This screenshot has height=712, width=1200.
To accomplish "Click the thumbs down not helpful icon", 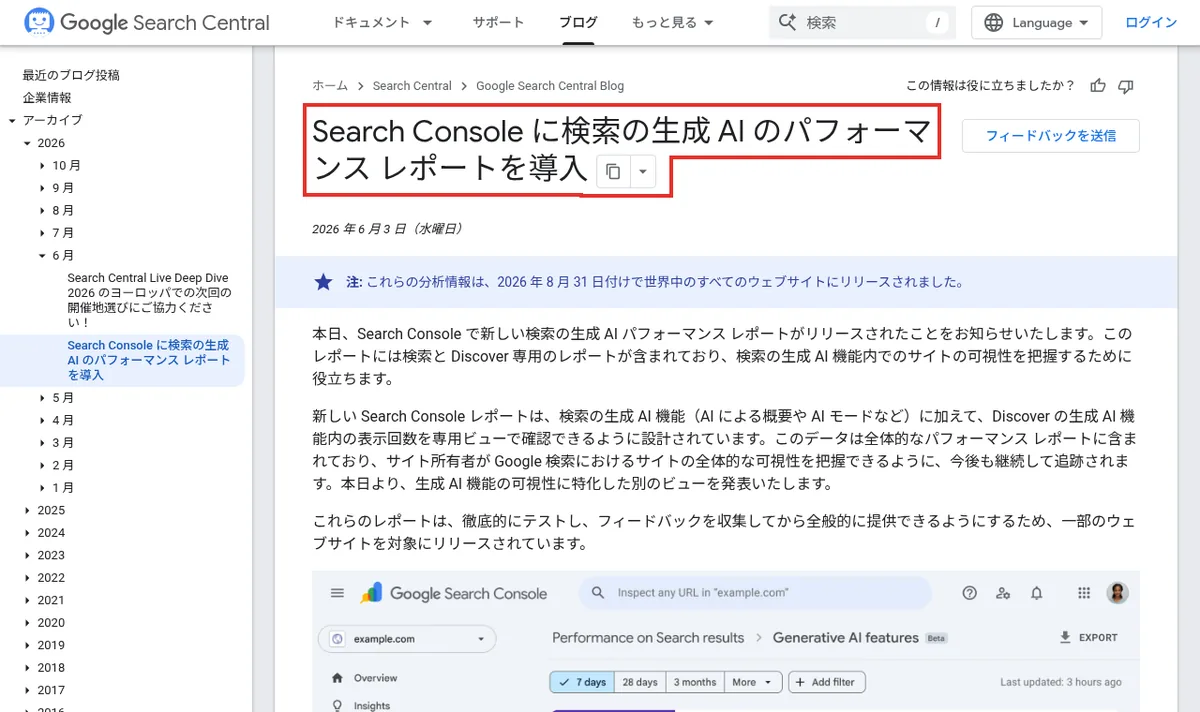I will (x=1126, y=86).
